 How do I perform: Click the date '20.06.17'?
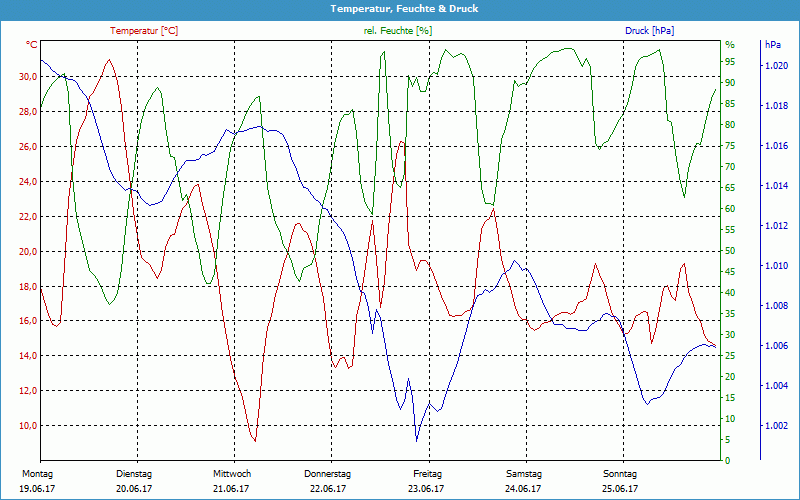(x=134, y=489)
